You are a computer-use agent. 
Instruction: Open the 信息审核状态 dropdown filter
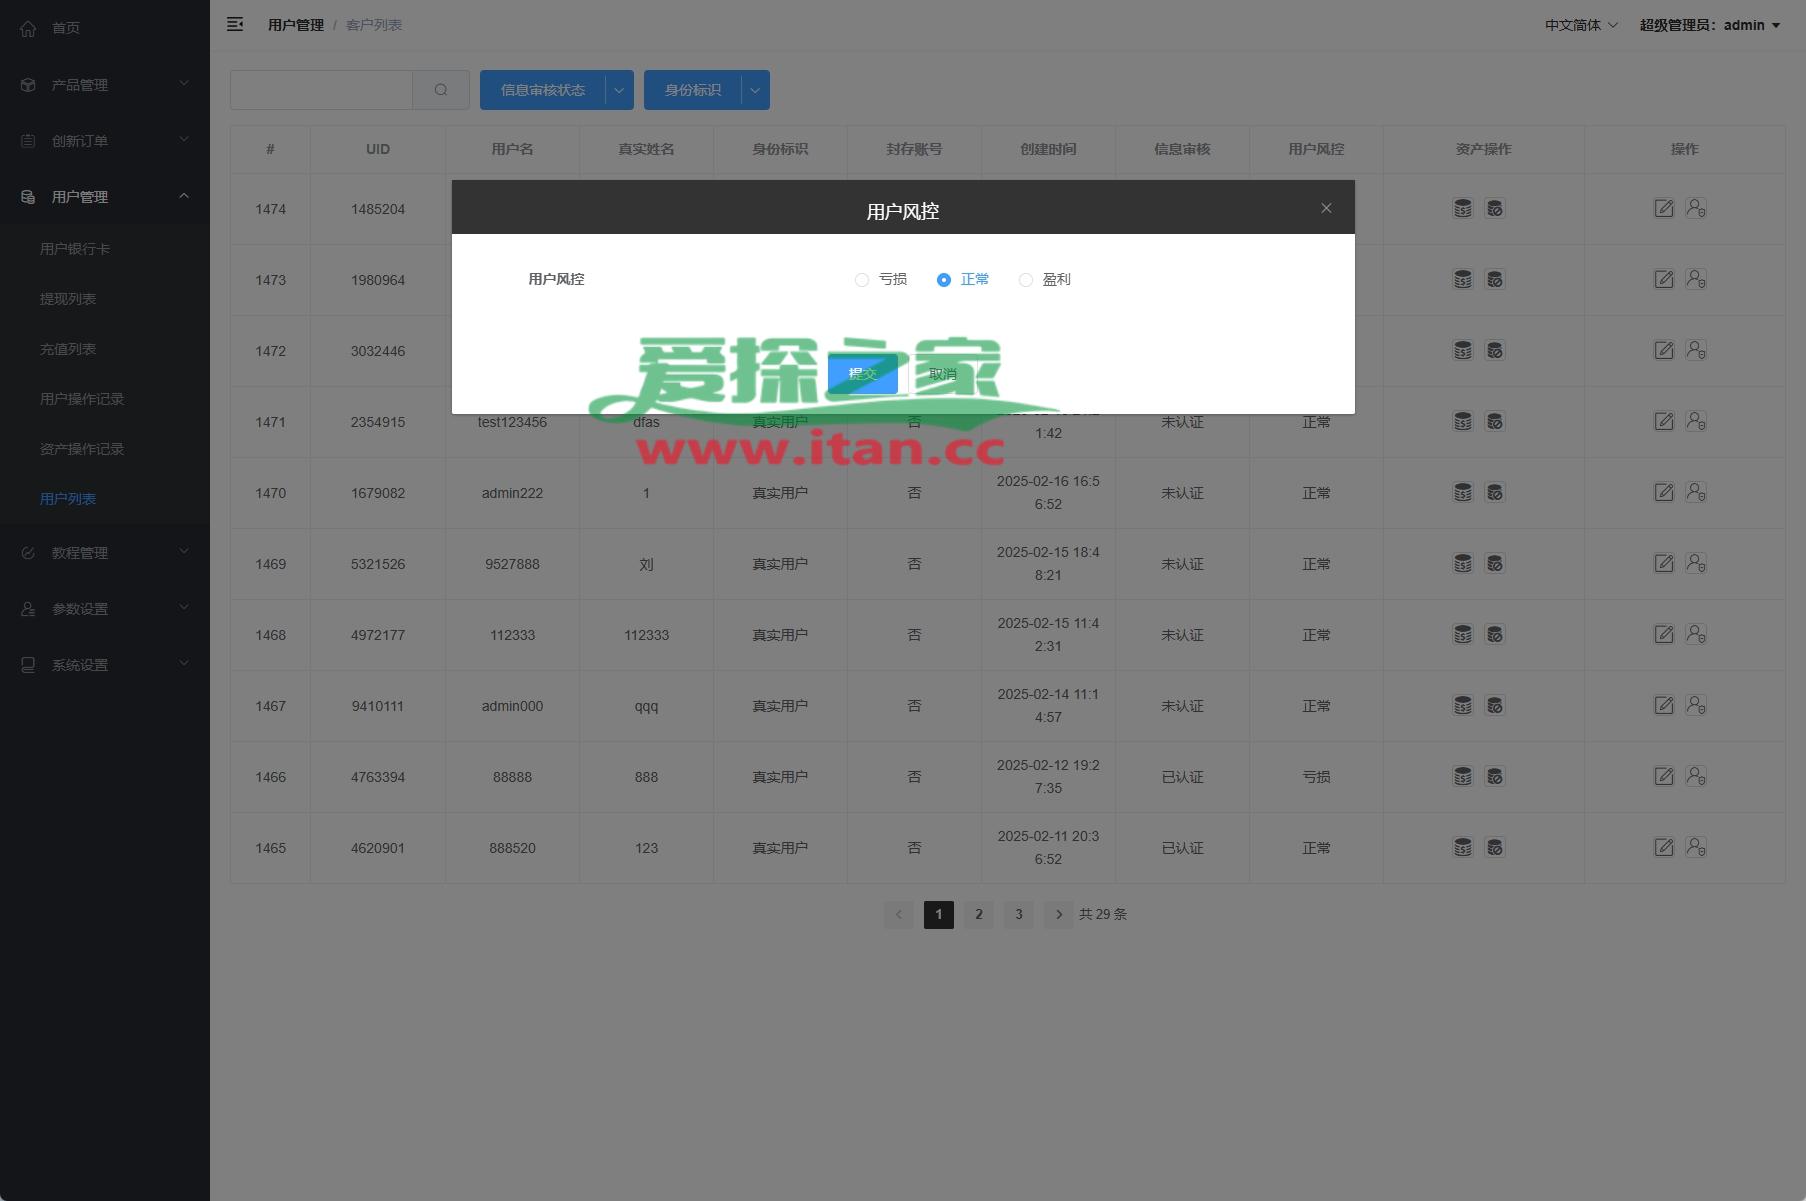[556, 90]
